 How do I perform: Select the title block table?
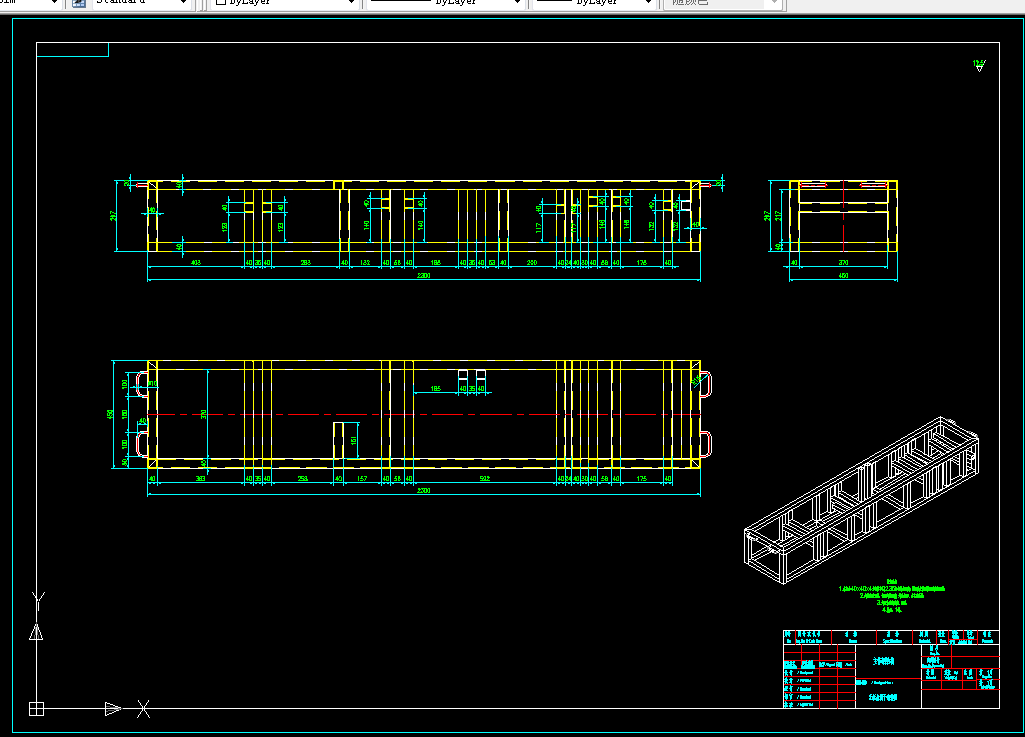point(891,669)
